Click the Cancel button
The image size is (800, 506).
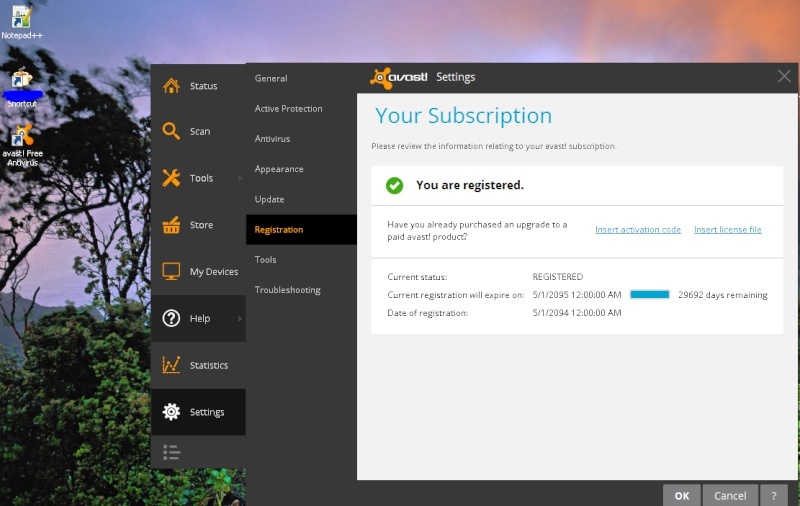[x=730, y=495]
